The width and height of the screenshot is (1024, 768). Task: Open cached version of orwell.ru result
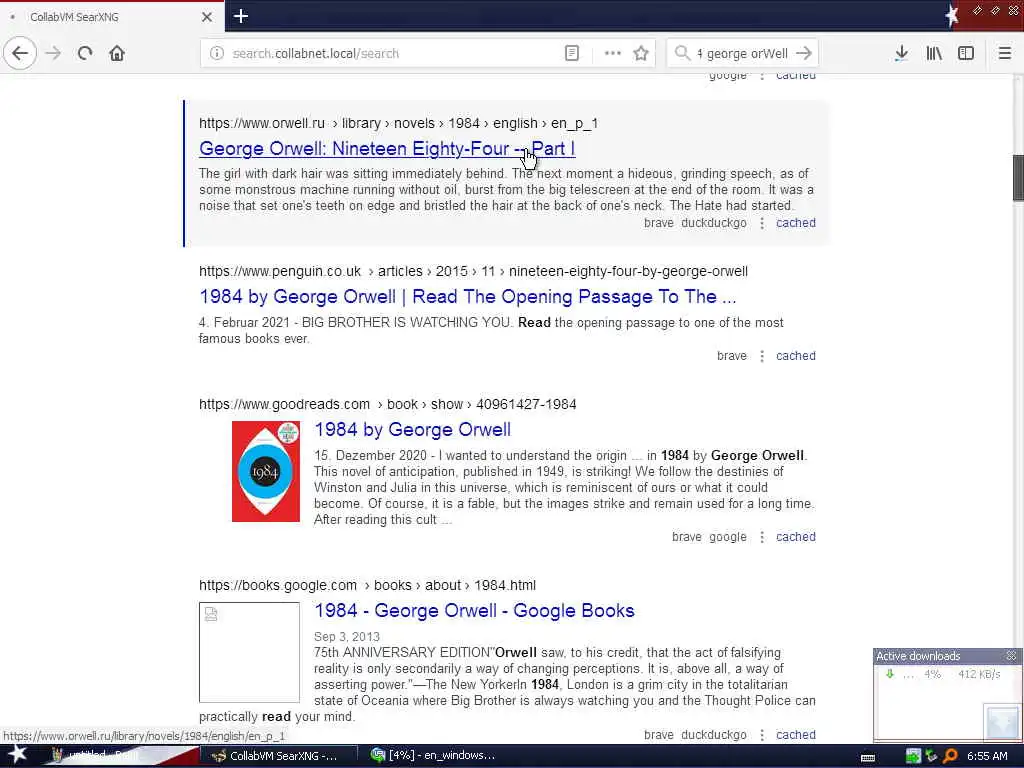pos(795,223)
